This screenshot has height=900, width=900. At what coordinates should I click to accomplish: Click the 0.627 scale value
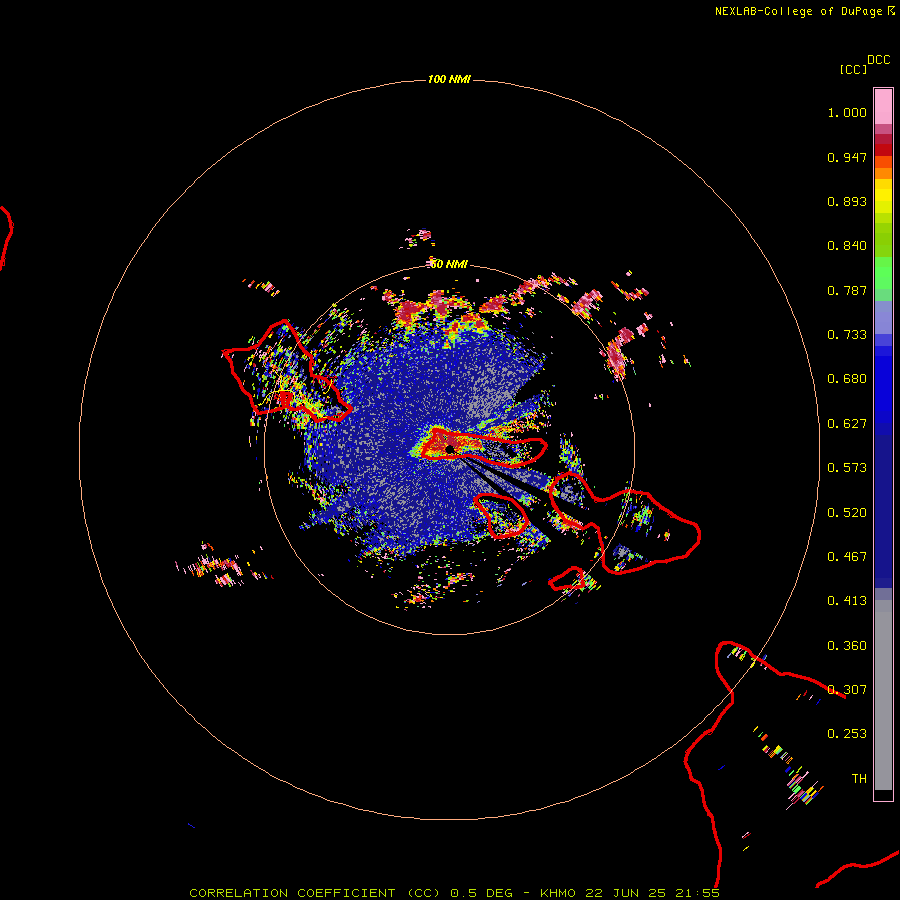tap(847, 424)
